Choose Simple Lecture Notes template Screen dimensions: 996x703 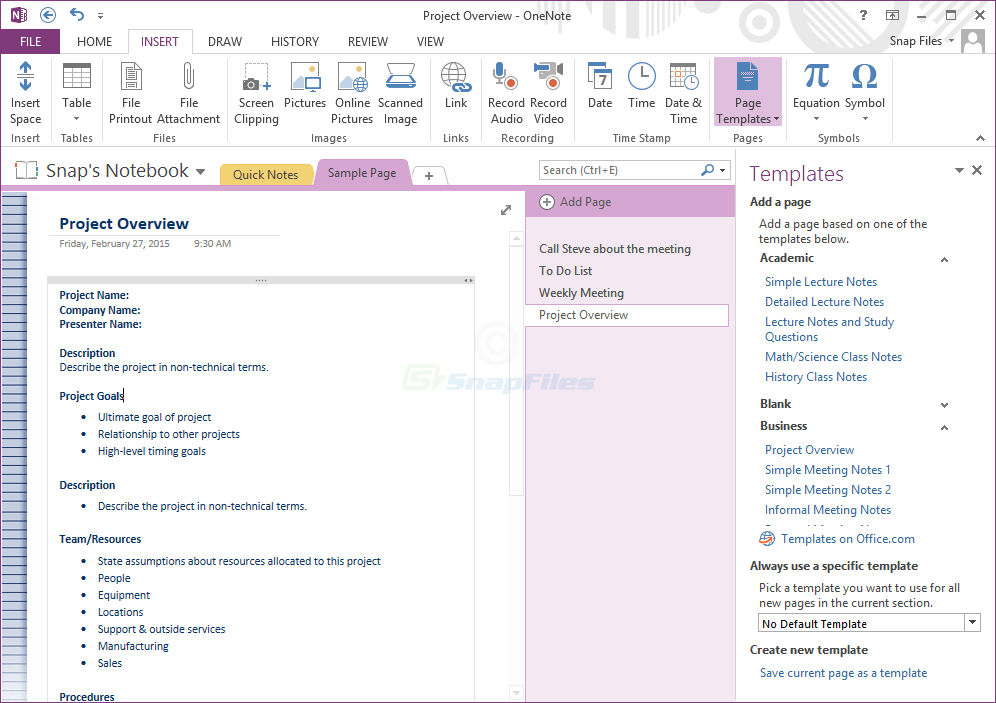pyautogui.click(x=821, y=281)
